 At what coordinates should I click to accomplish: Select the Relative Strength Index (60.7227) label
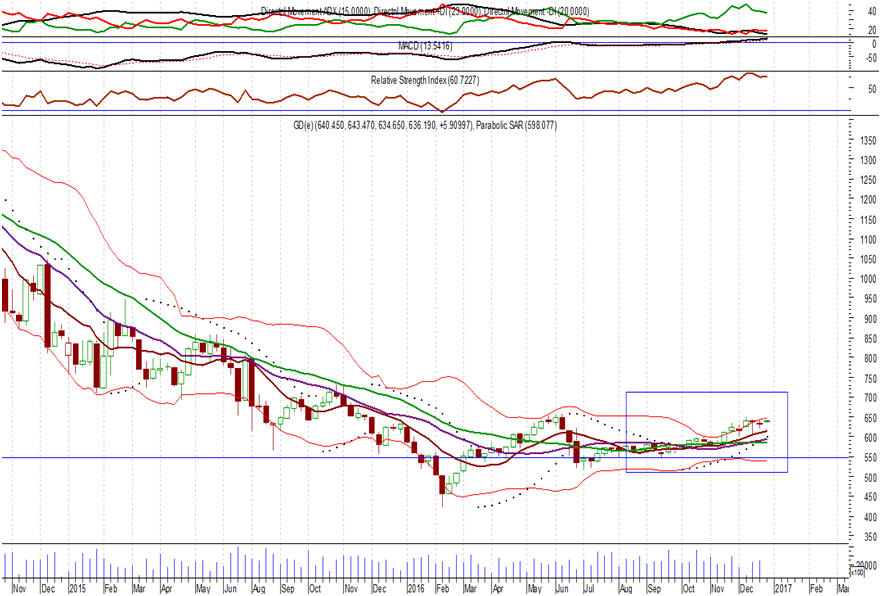click(425, 80)
